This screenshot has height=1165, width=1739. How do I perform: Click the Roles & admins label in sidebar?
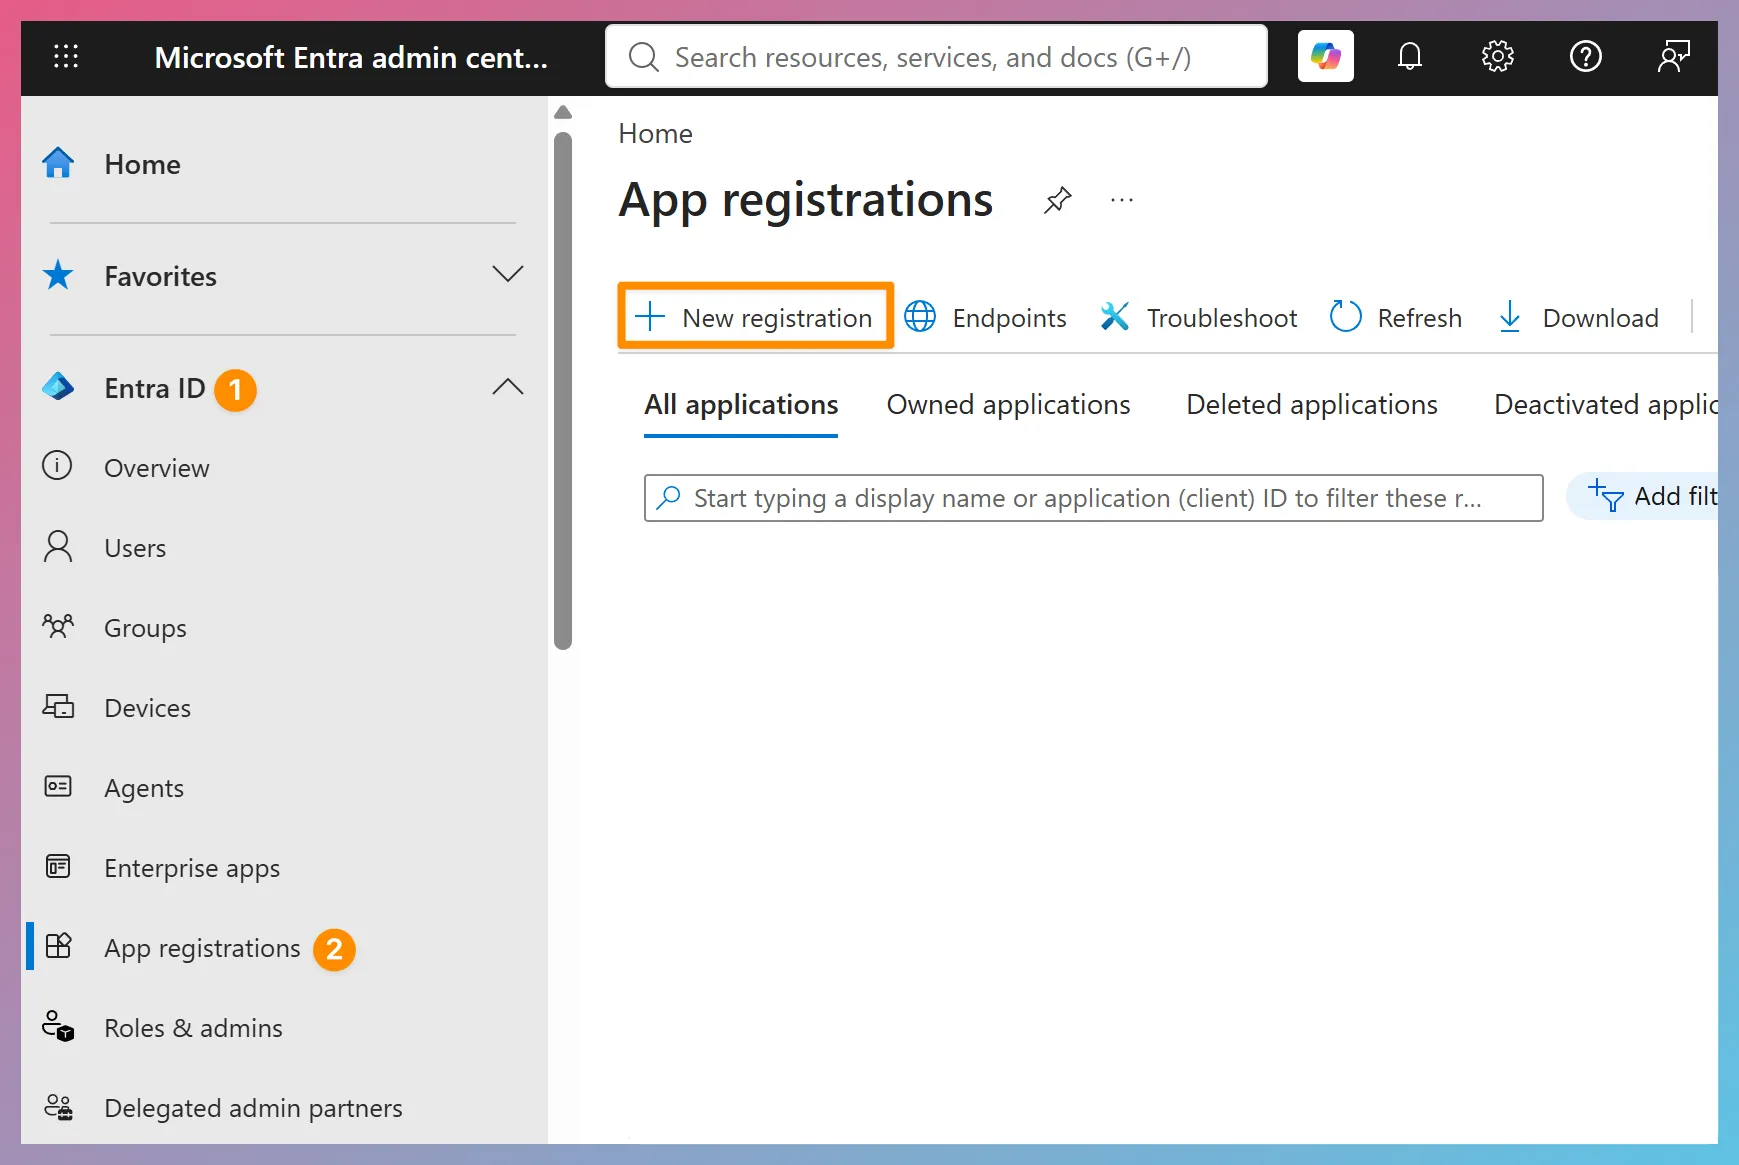[x=193, y=1028]
